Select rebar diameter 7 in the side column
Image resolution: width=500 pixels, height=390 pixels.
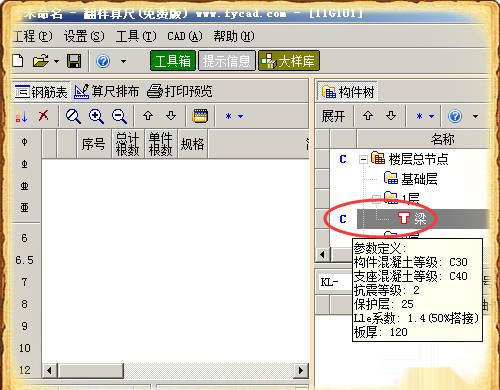pos(24,282)
